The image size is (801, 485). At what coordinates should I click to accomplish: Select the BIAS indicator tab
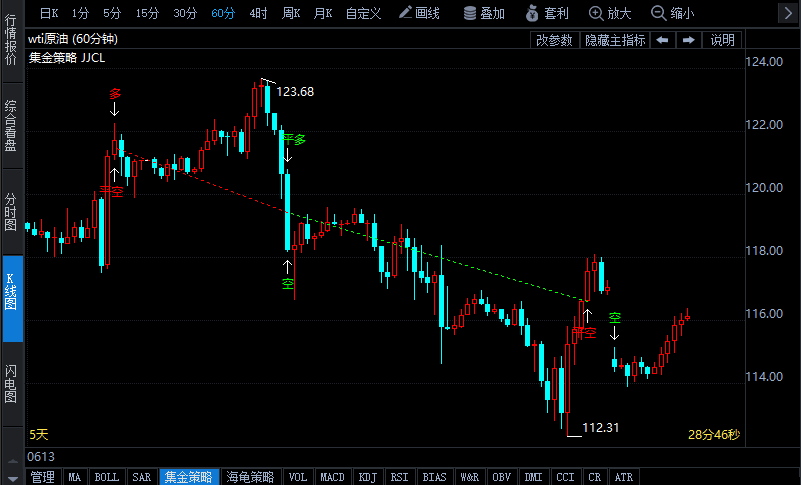click(x=434, y=477)
